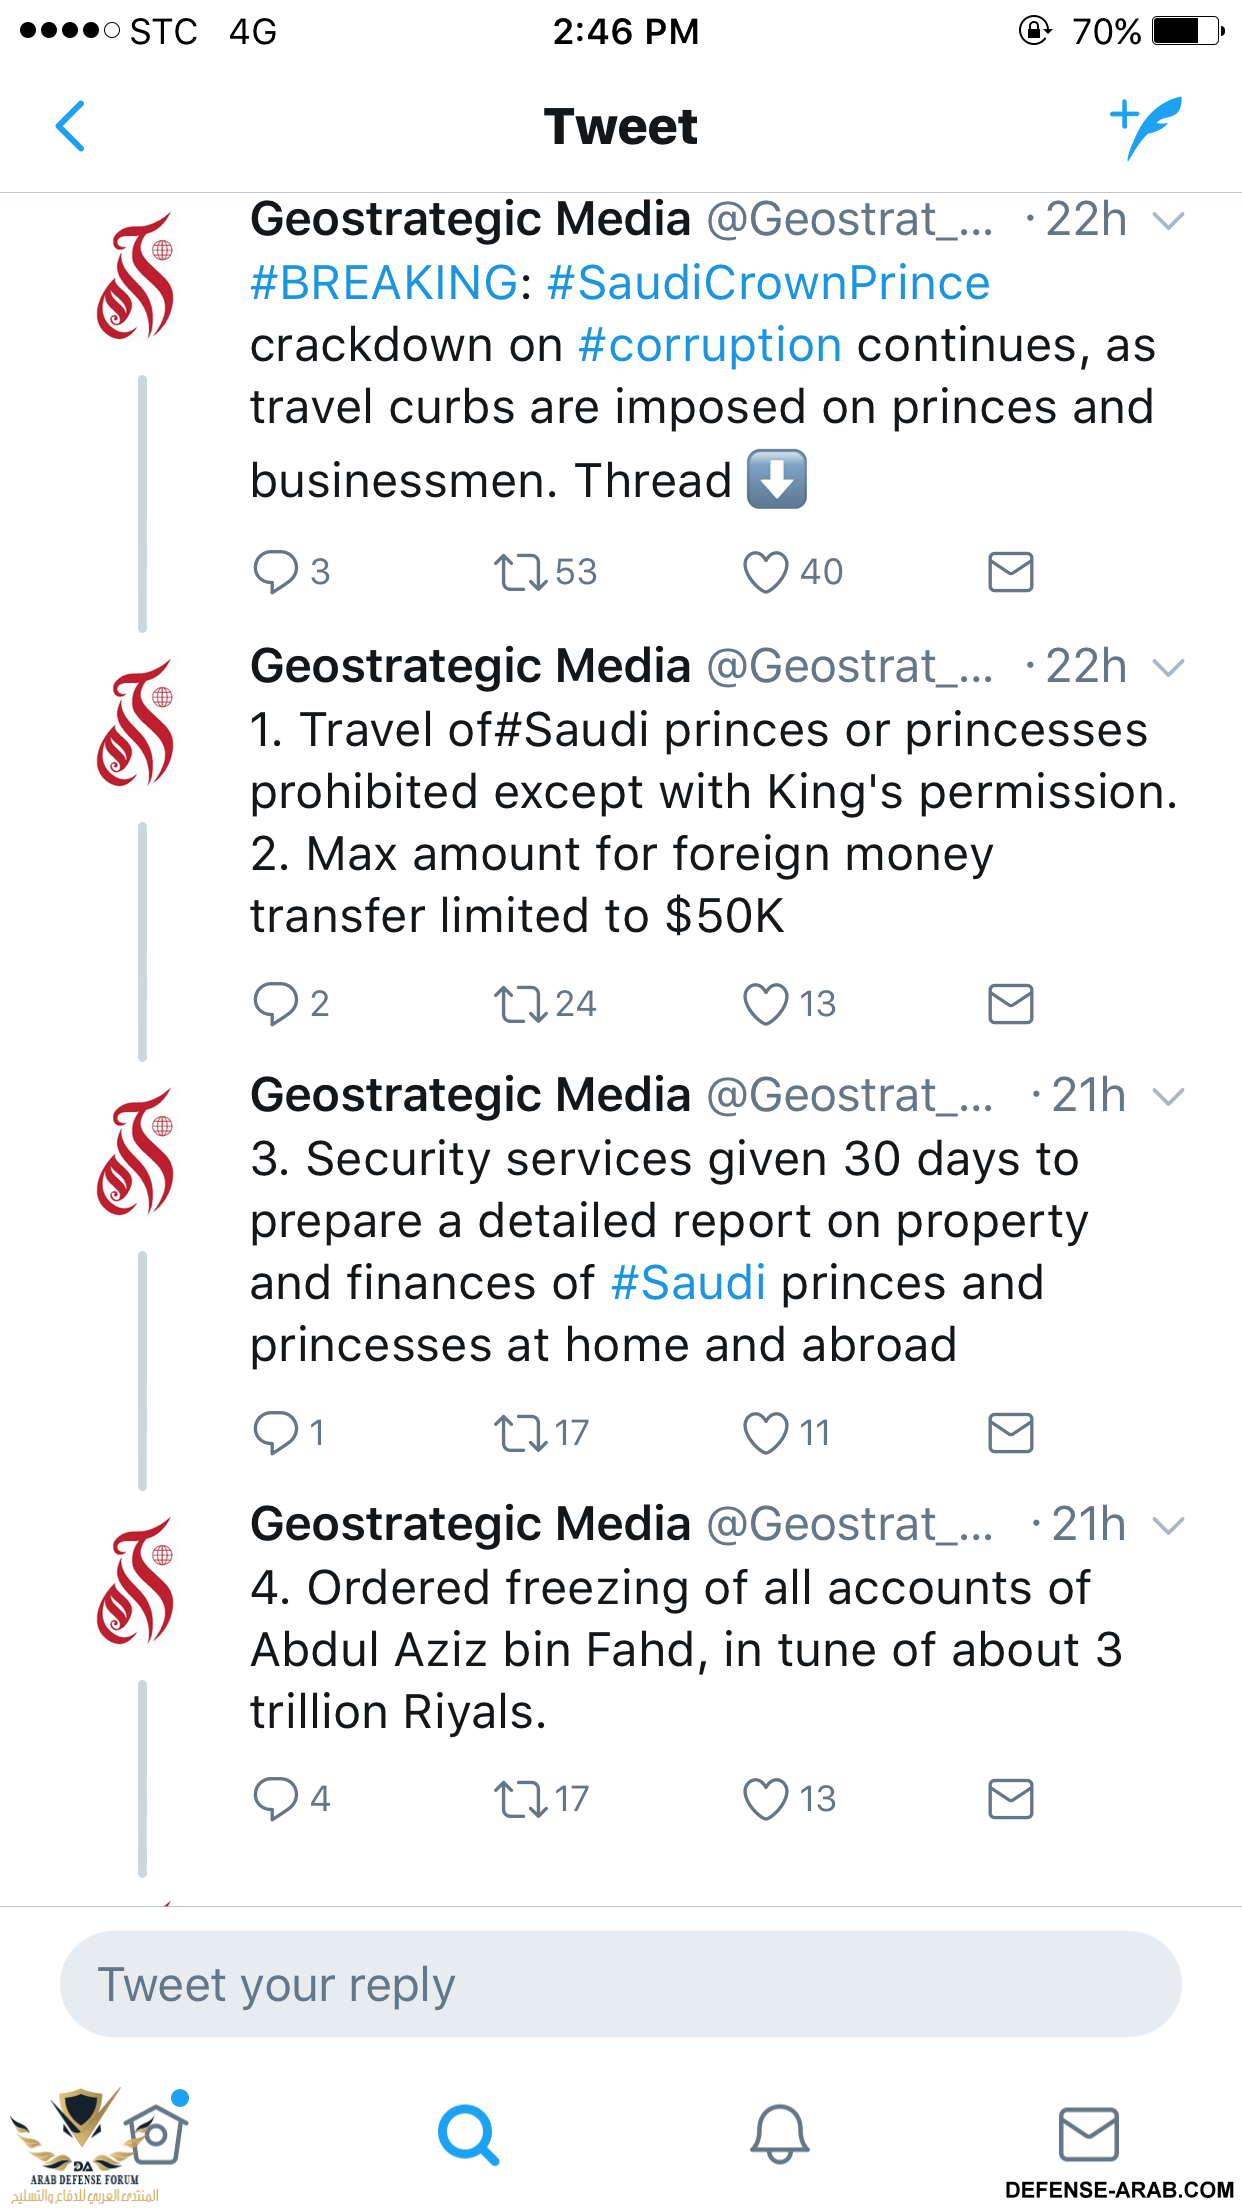The image size is (1242, 2208).
Task: Share the $50K limit tweet via message
Action: coord(1010,1004)
